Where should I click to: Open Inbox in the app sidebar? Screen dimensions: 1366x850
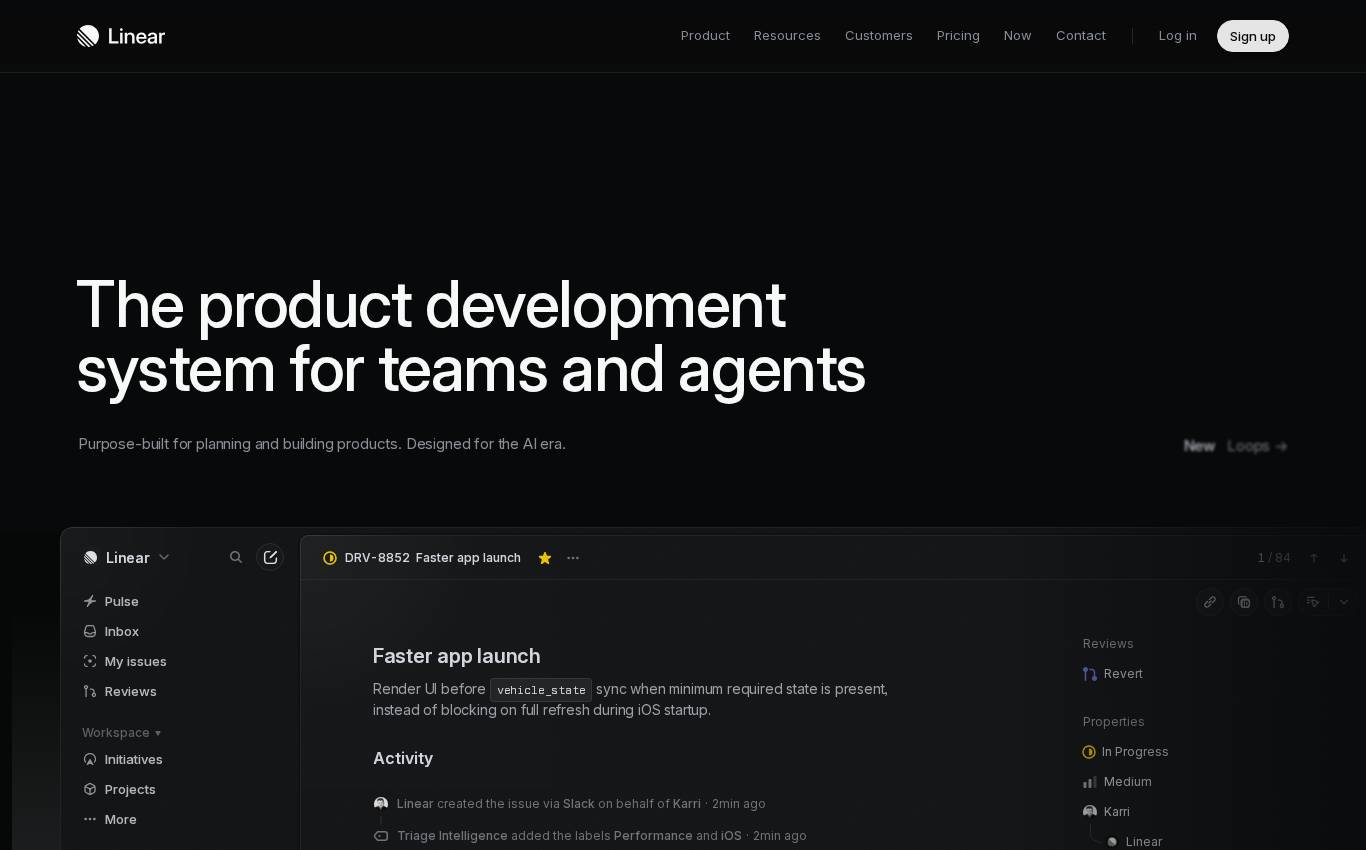[x=111, y=631]
